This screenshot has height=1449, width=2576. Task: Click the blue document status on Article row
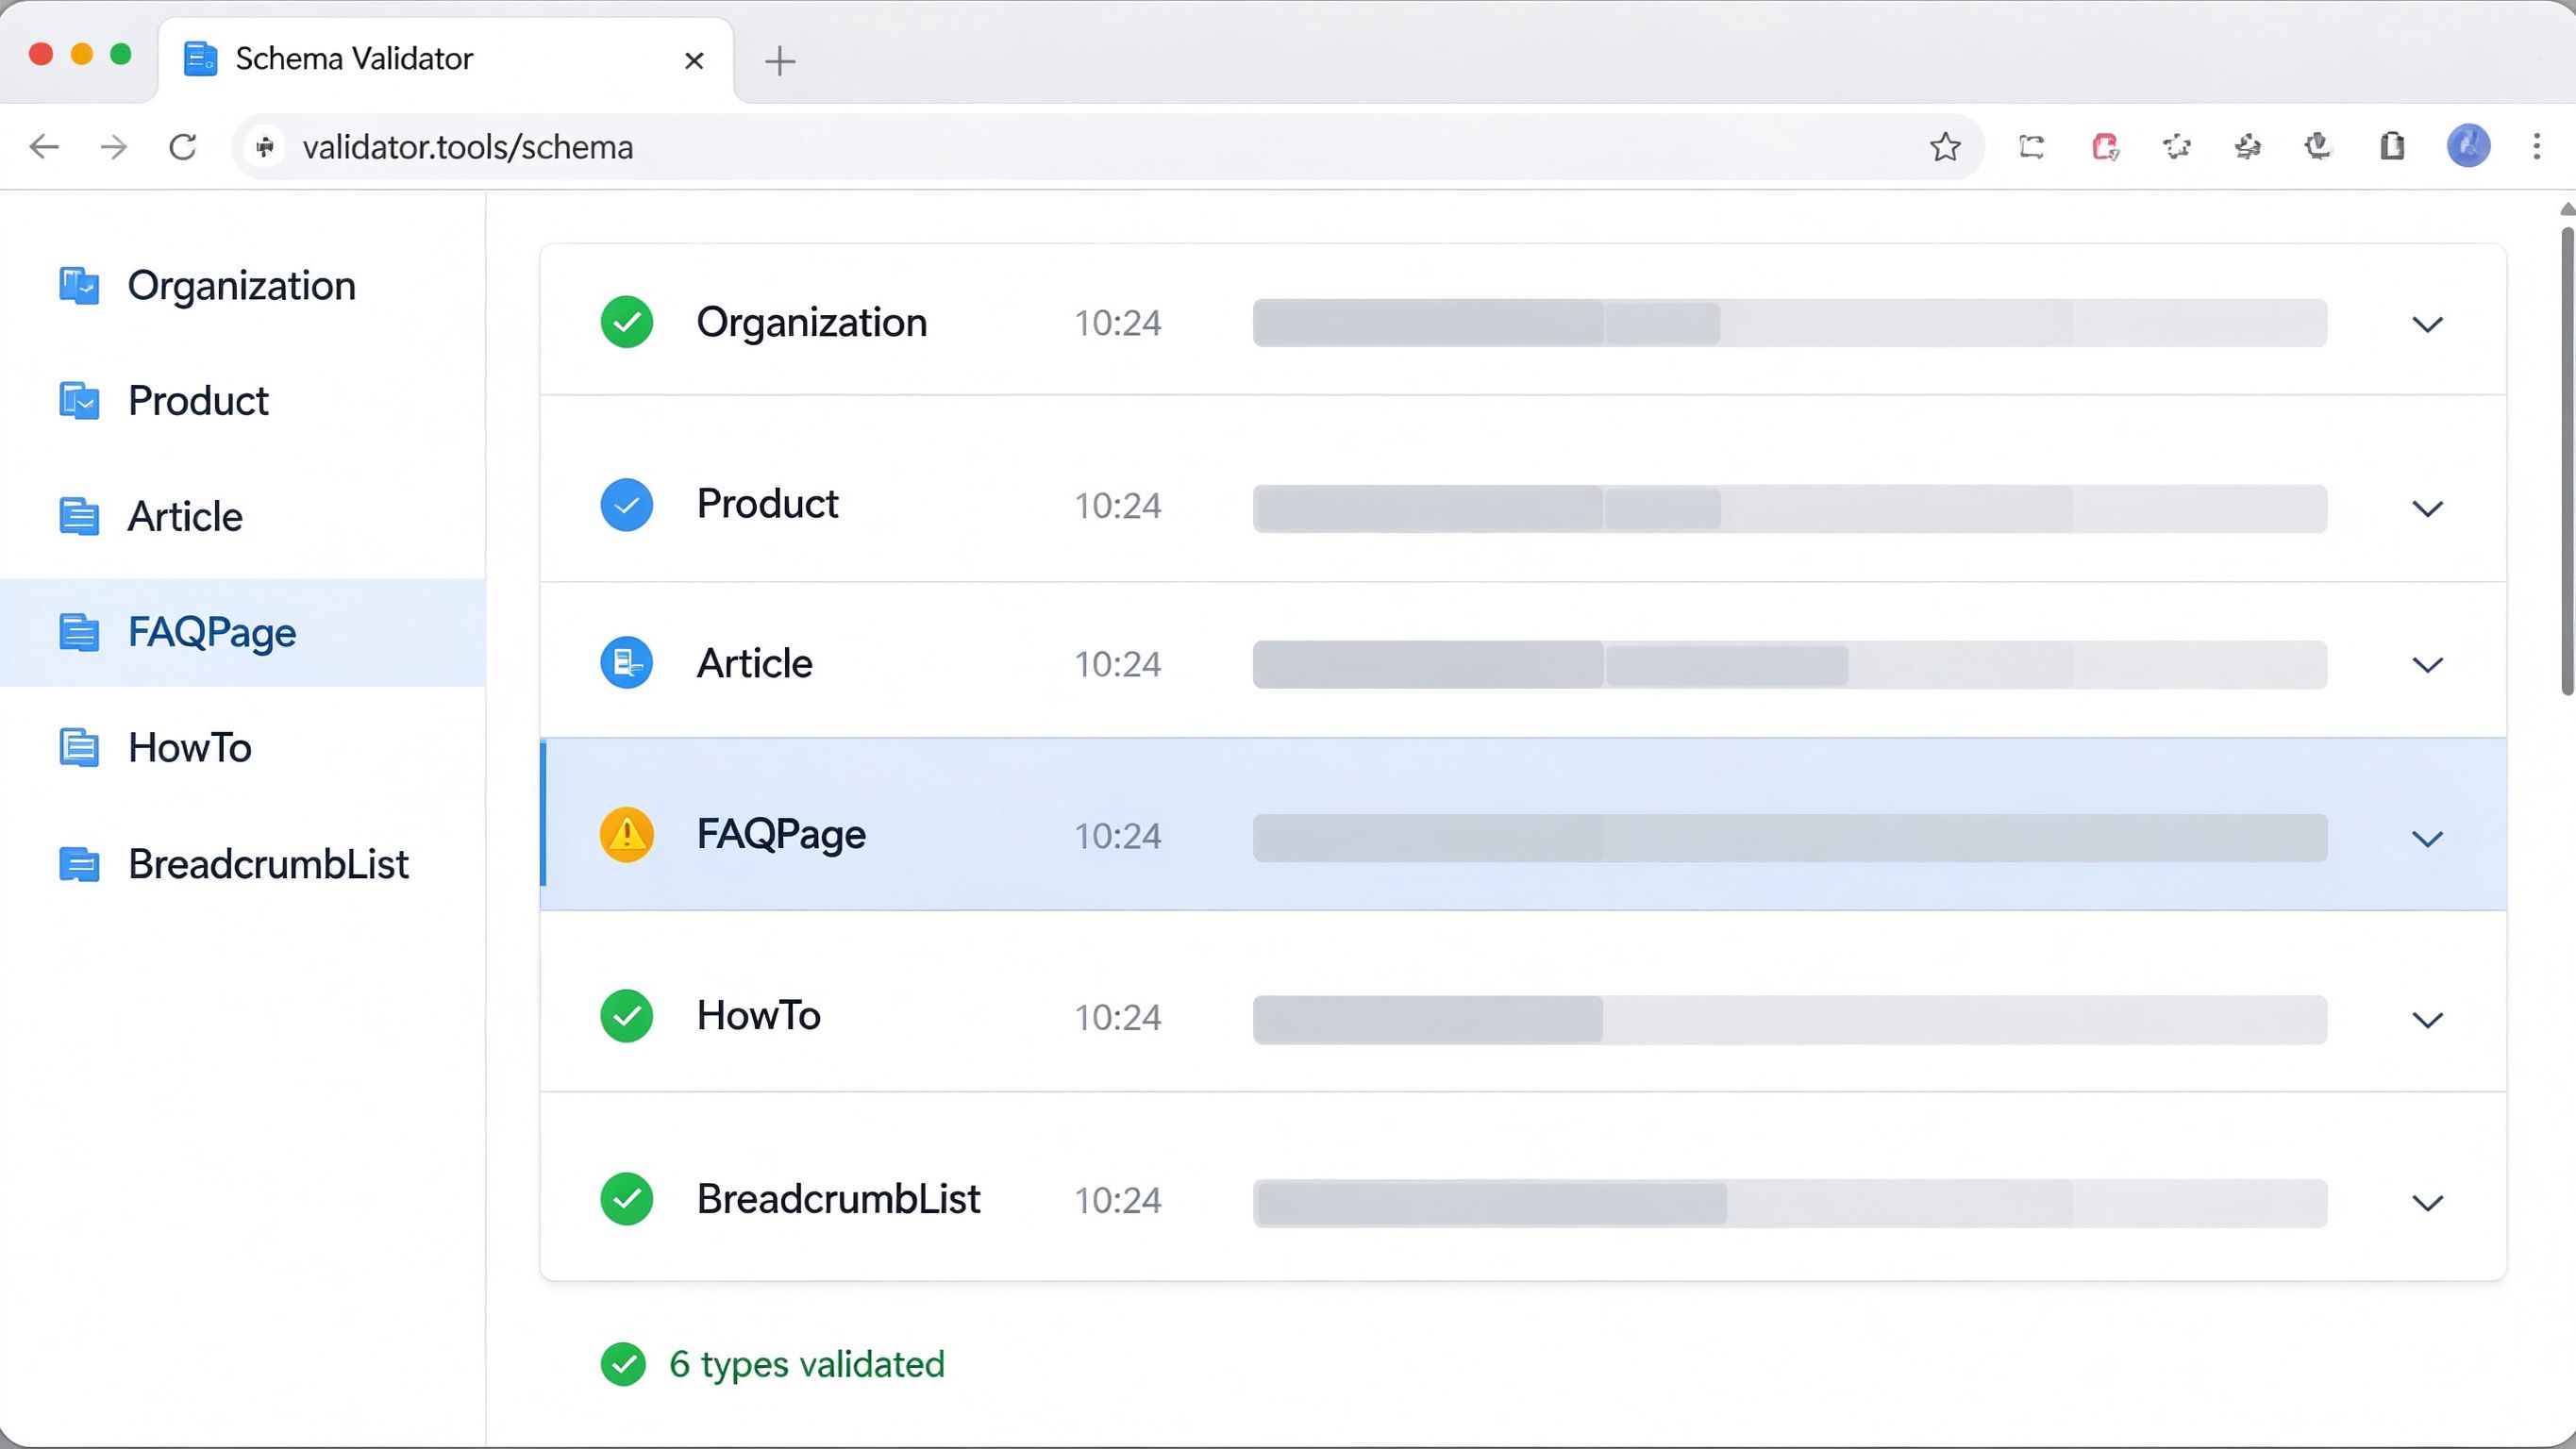(627, 663)
